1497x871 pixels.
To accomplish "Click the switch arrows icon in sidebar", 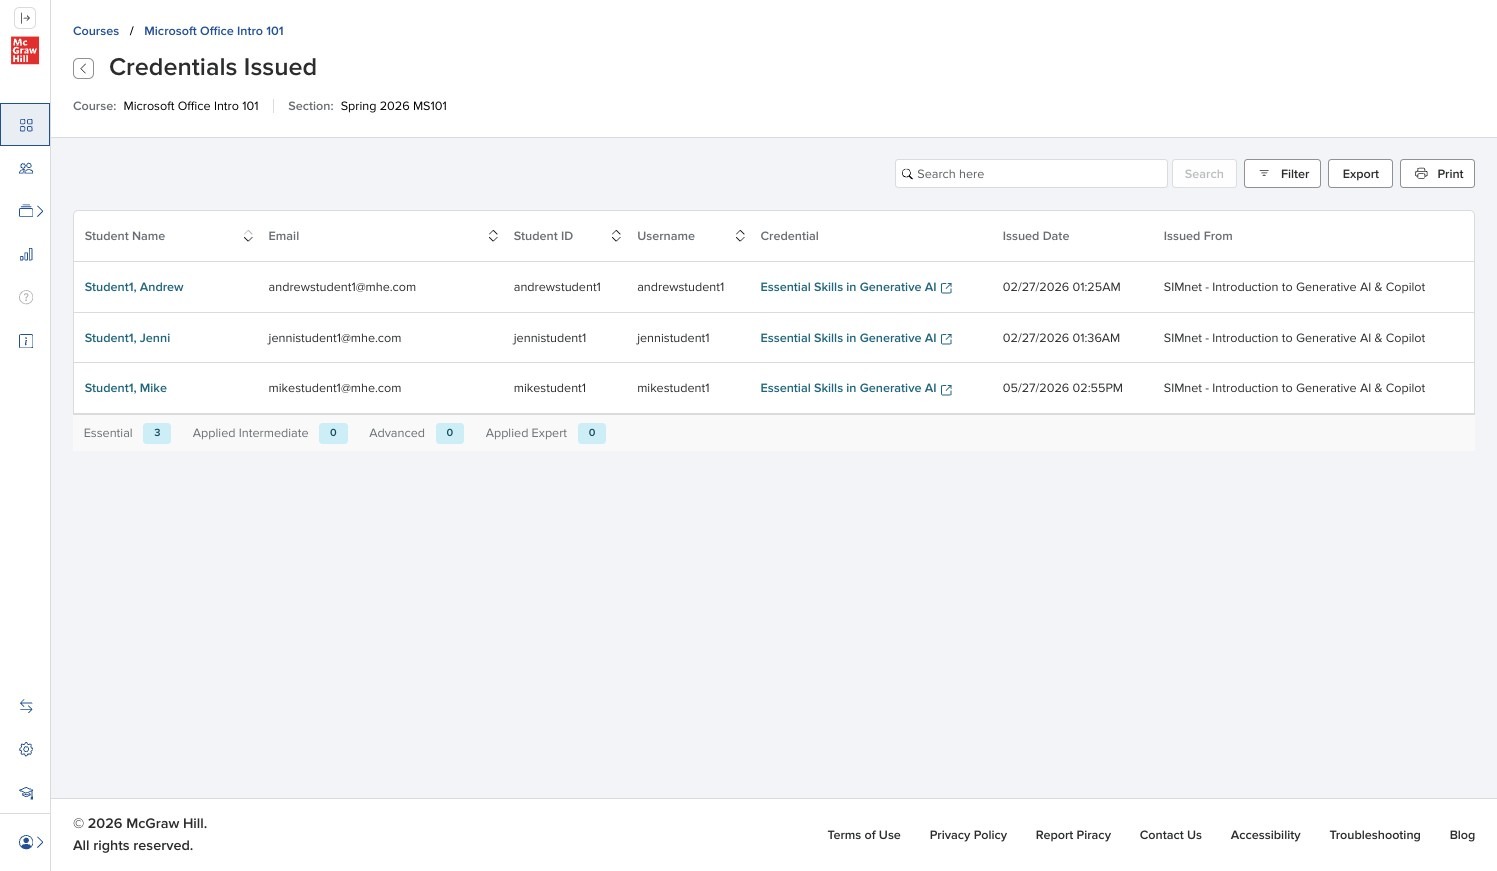I will tap(26, 706).
